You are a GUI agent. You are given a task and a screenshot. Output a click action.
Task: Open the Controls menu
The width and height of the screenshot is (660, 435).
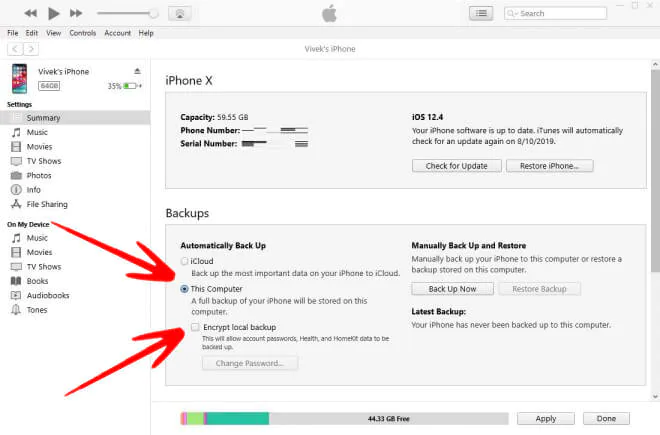coord(82,33)
